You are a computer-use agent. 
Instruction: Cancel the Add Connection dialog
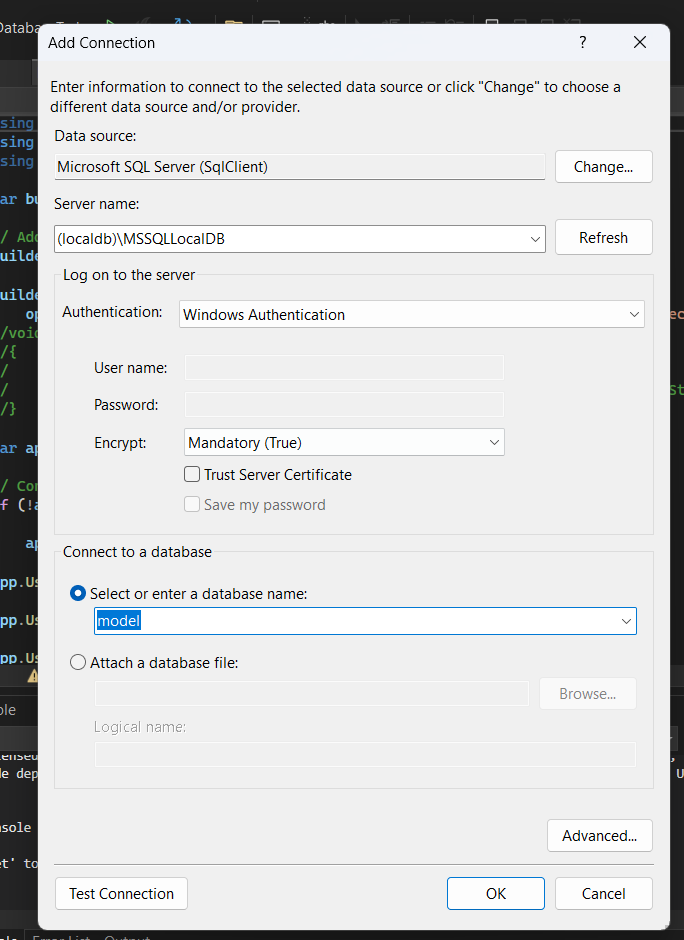coord(603,894)
